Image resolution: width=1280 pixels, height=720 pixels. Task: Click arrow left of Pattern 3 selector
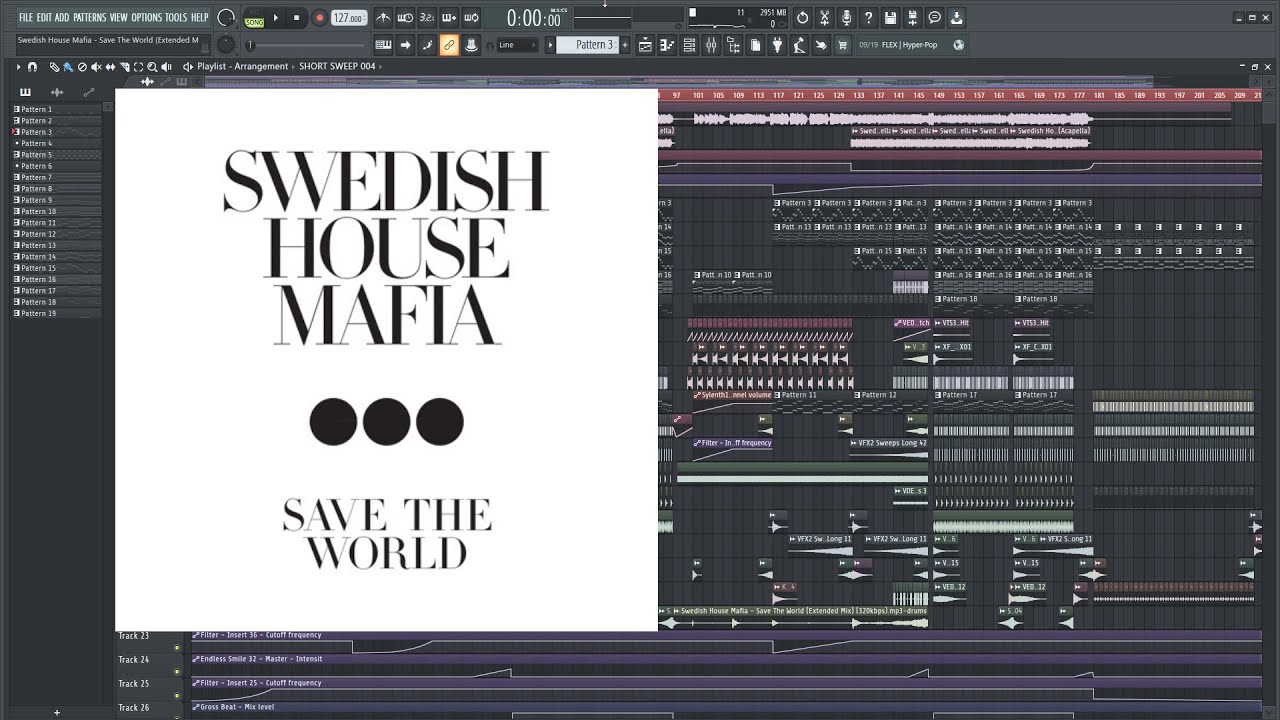550,45
